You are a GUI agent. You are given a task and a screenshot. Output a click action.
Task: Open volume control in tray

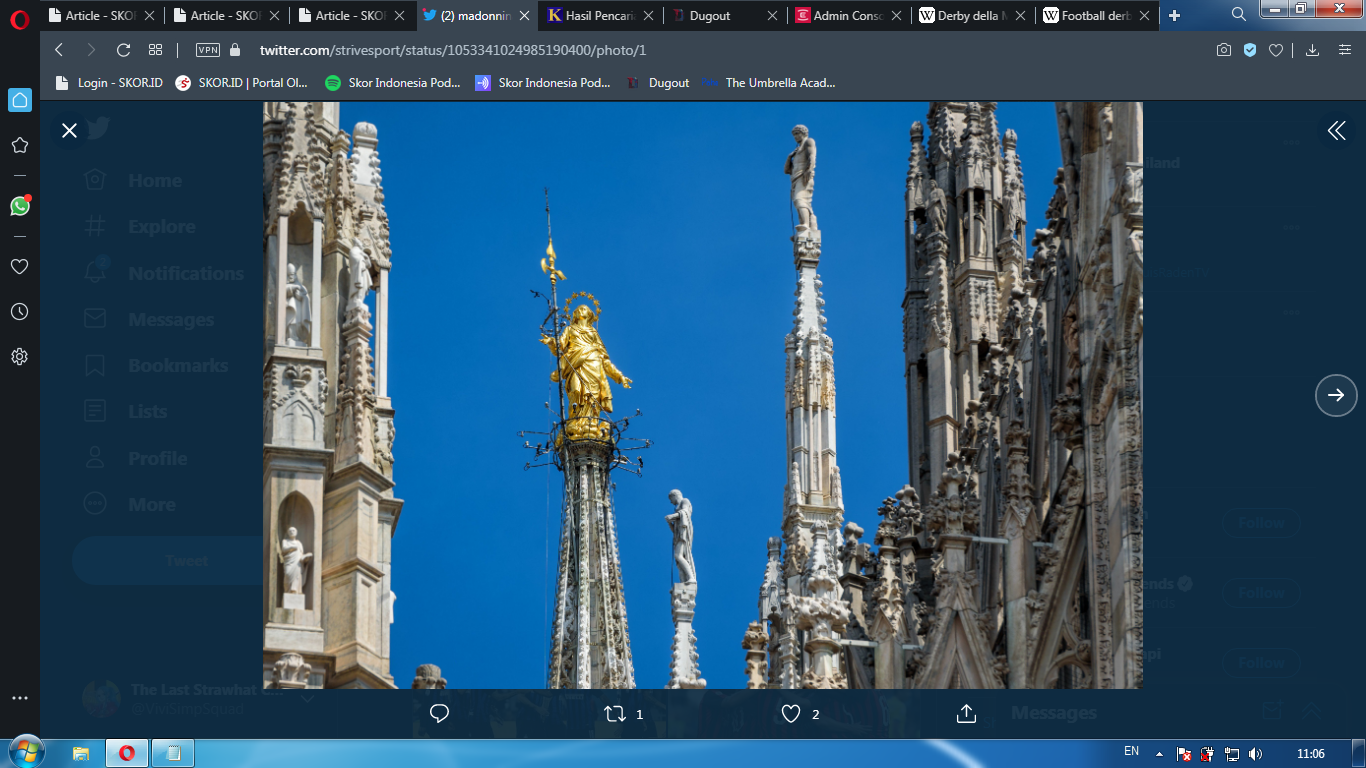tap(1256, 754)
